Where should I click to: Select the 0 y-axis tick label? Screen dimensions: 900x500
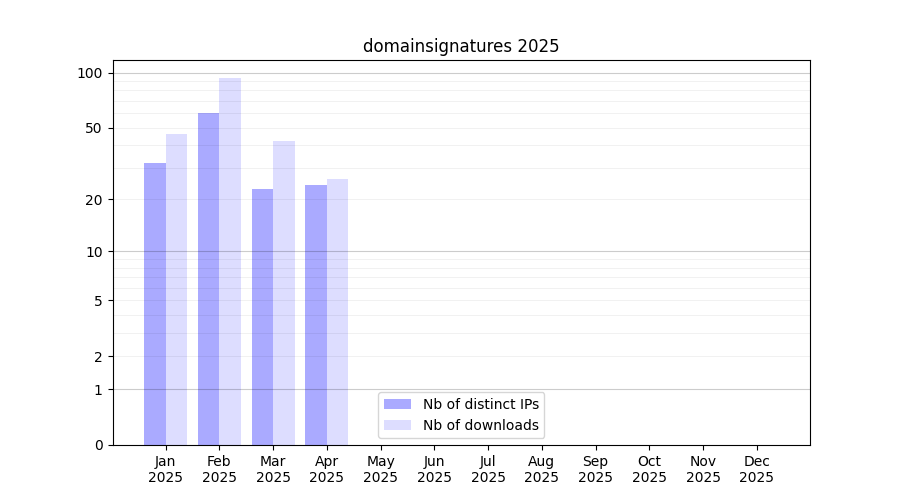[98, 445]
